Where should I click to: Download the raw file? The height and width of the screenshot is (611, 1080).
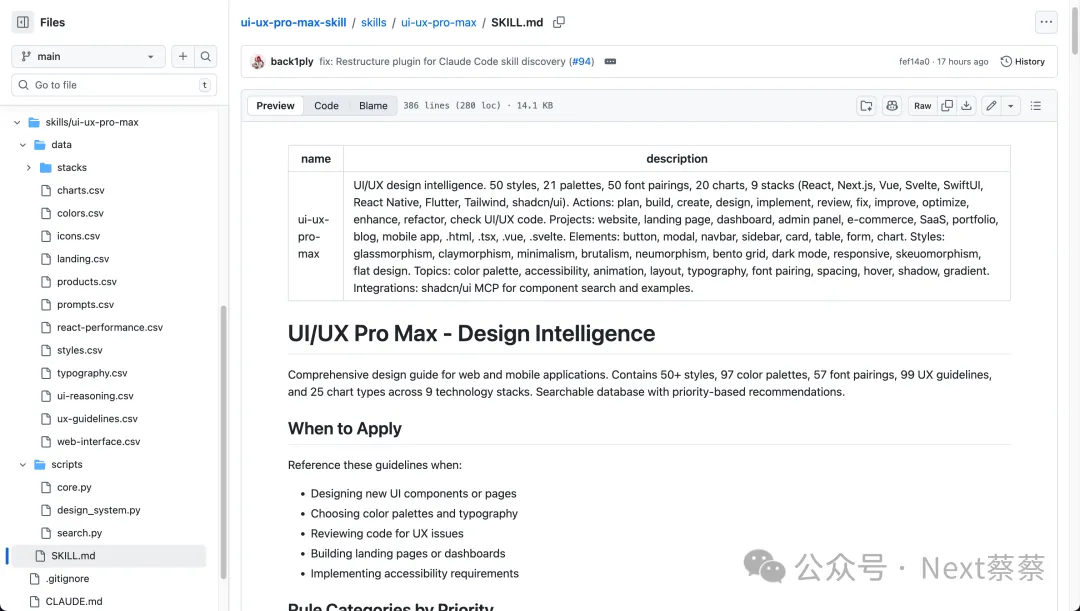tap(966, 106)
